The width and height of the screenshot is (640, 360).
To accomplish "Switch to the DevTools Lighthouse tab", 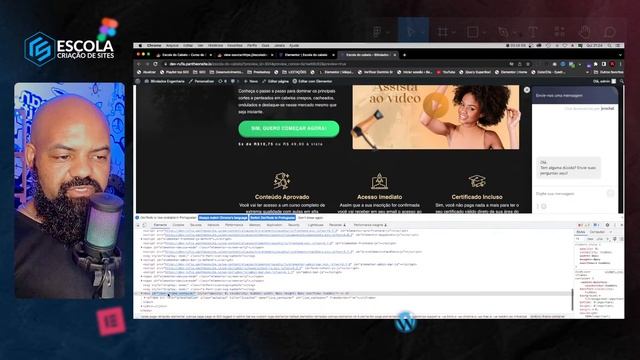I will click(x=315, y=225).
